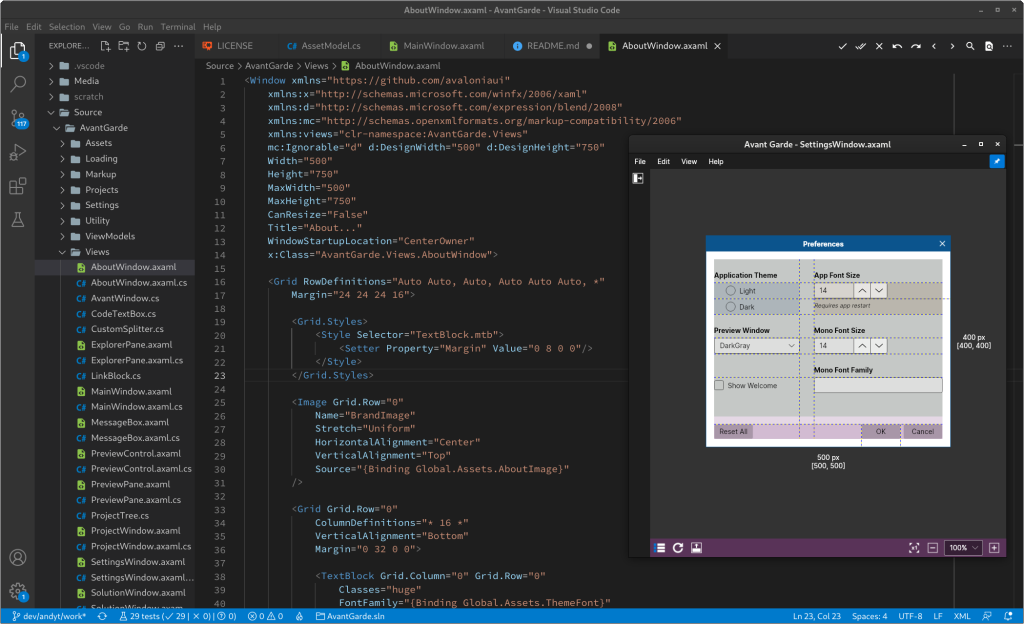Click the reload icon in Avant Garde toolbar

(x=678, y=548)
